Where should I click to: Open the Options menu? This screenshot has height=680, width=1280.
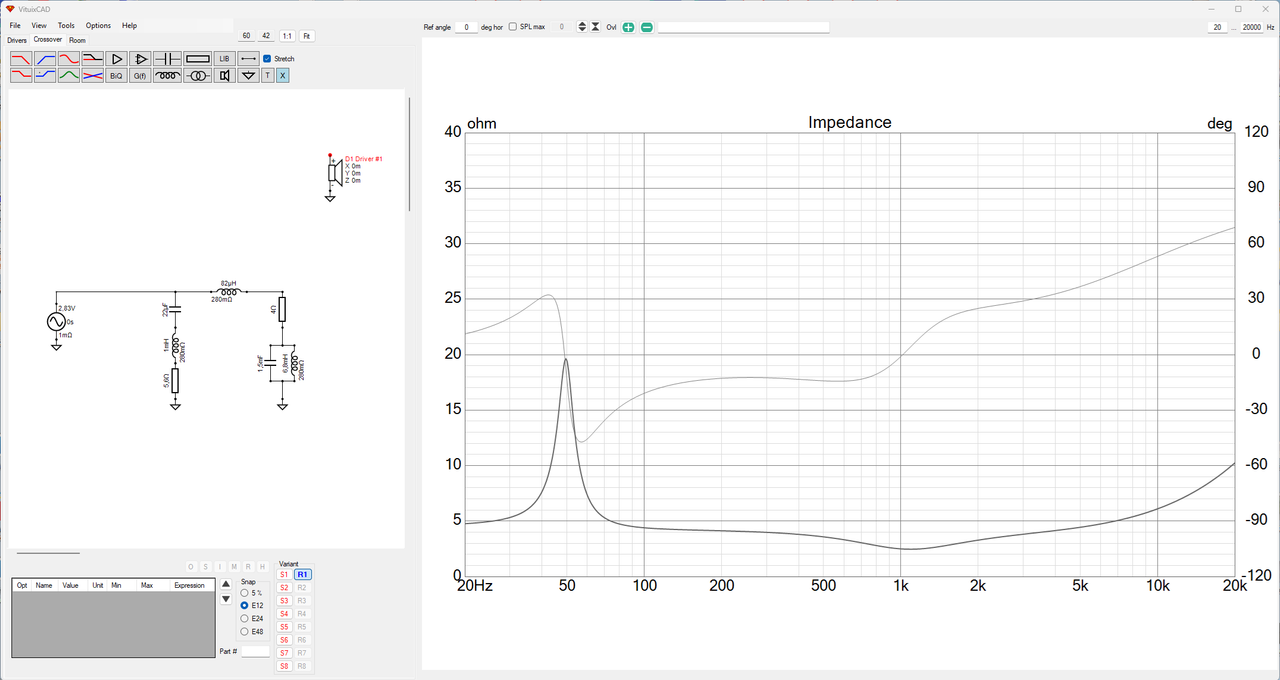(98, 25)
